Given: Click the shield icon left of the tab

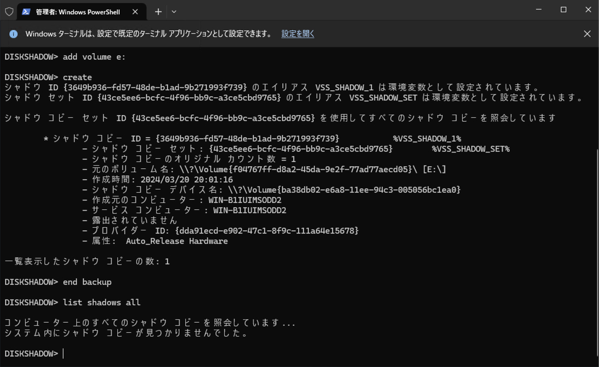Looking at the screenshot, I should point(9,12).
